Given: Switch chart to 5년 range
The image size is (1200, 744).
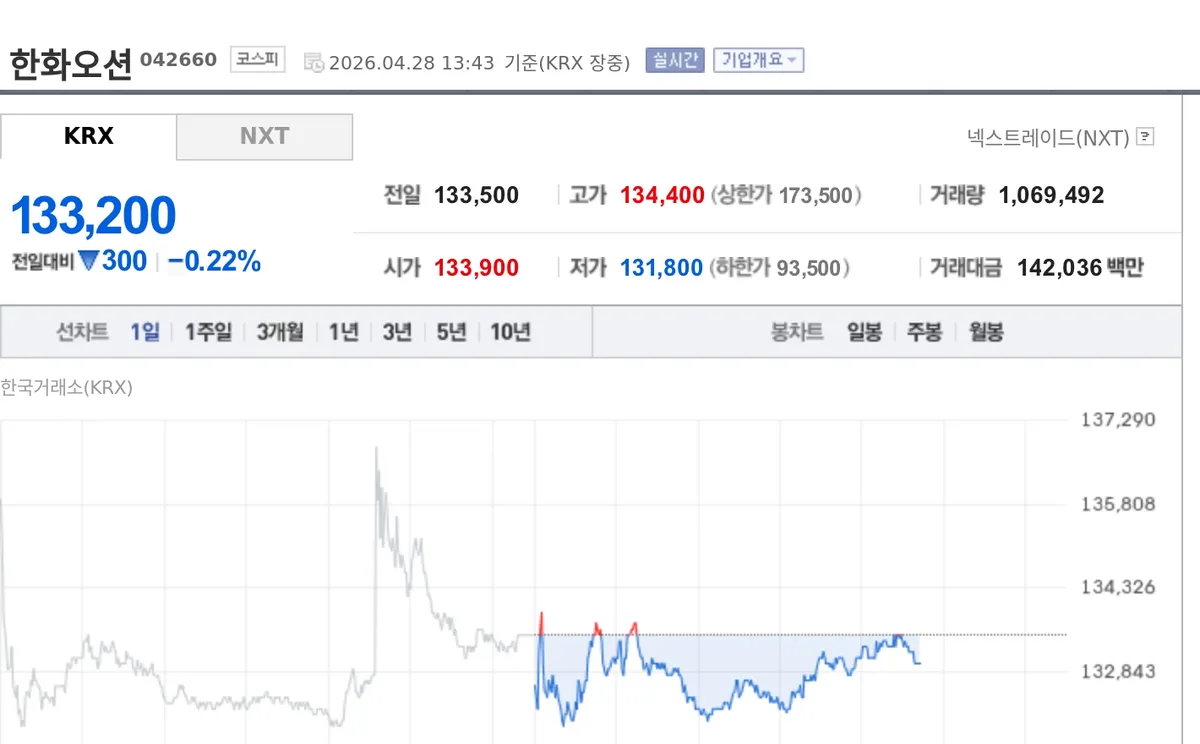Looking at the screenshot, I should (x=451, y=332).
